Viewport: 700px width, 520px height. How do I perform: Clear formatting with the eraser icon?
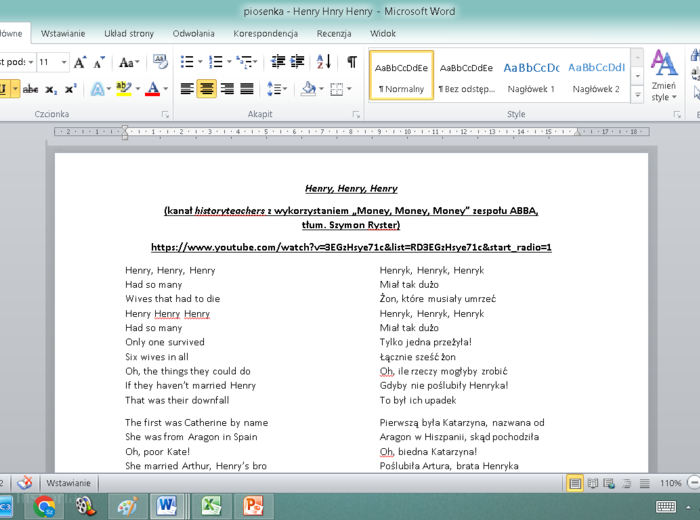point(160,62)
